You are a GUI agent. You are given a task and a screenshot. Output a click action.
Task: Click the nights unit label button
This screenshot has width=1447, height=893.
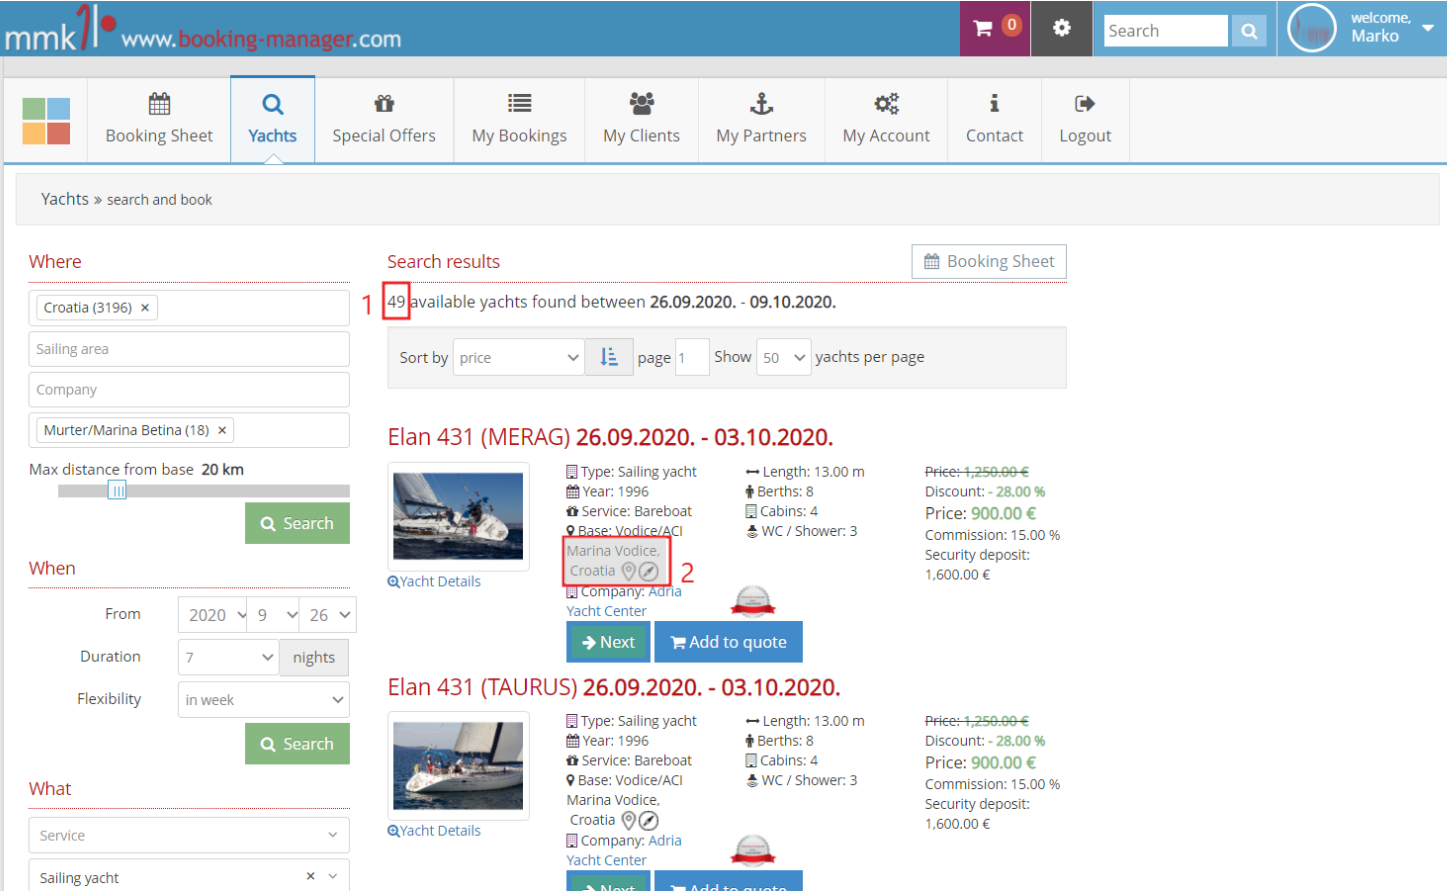pyautogui.click(x=314, y=657)
